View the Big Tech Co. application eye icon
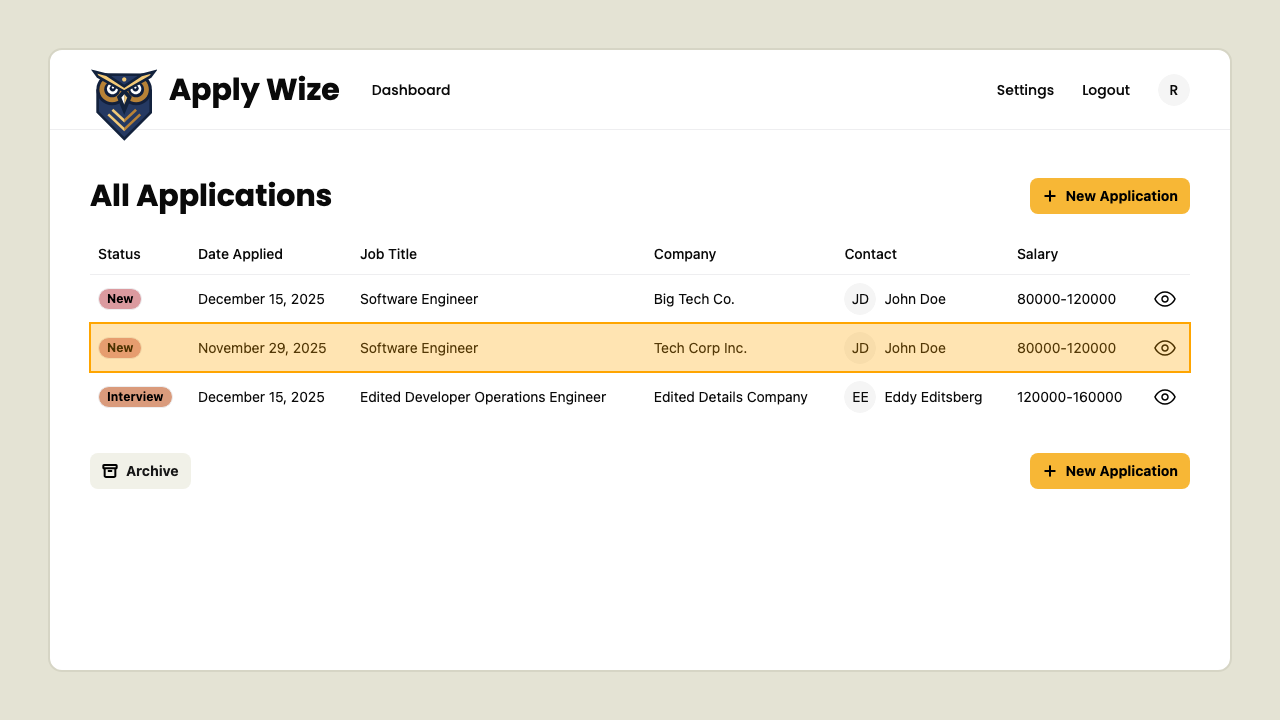Screen dimensions: 1280x720 click(1164, 299)
